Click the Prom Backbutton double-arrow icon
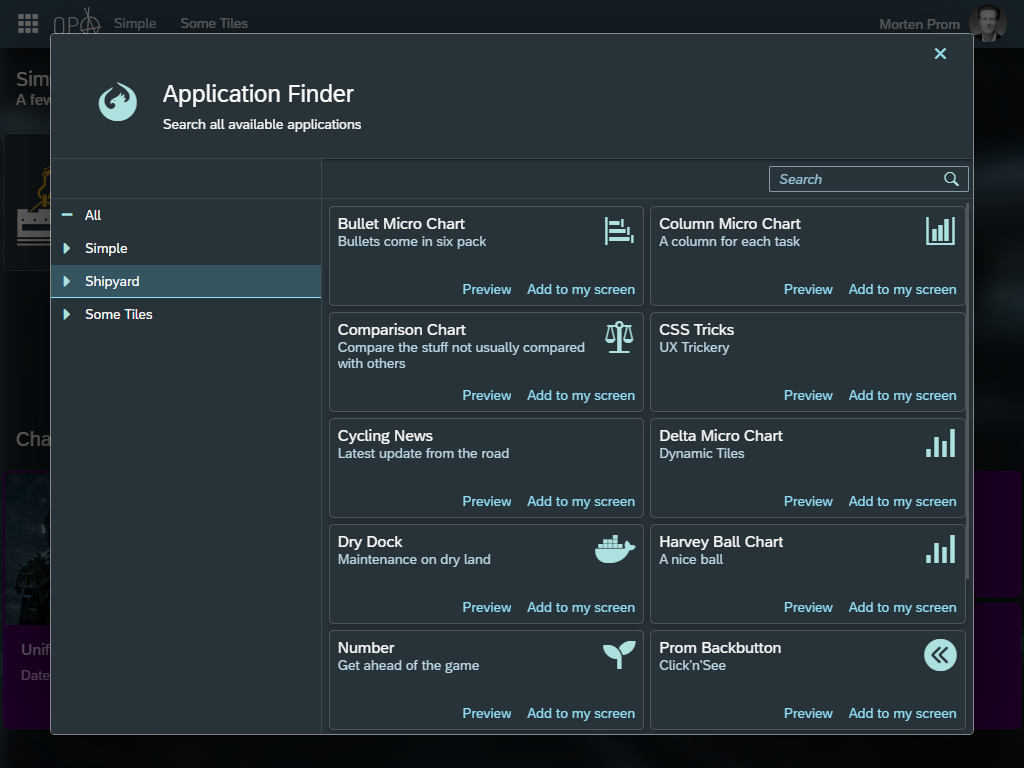This screenshot has width=1024, height=768. click(x=940, y=655)
